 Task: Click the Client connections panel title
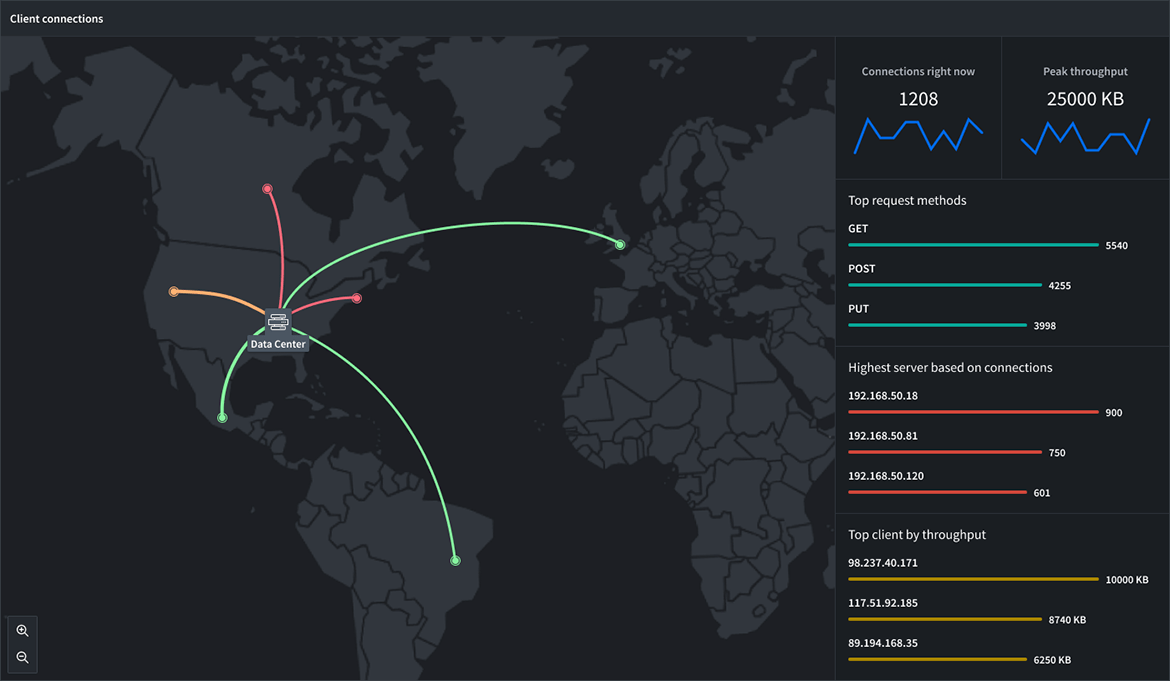[x=56, y=18]
